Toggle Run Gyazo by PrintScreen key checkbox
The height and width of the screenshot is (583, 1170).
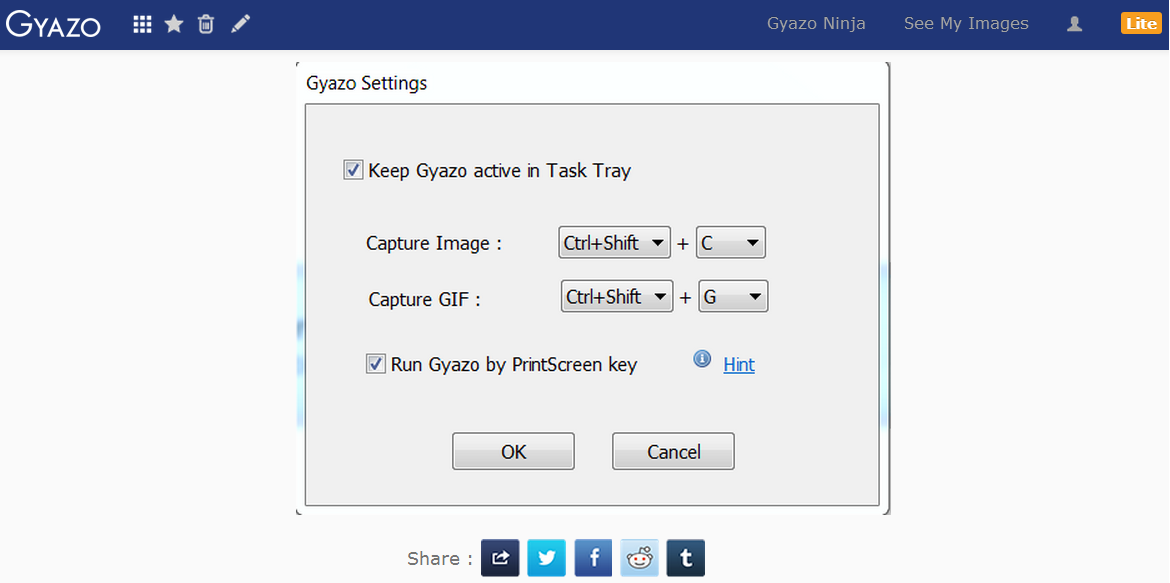tap(375, 364)
